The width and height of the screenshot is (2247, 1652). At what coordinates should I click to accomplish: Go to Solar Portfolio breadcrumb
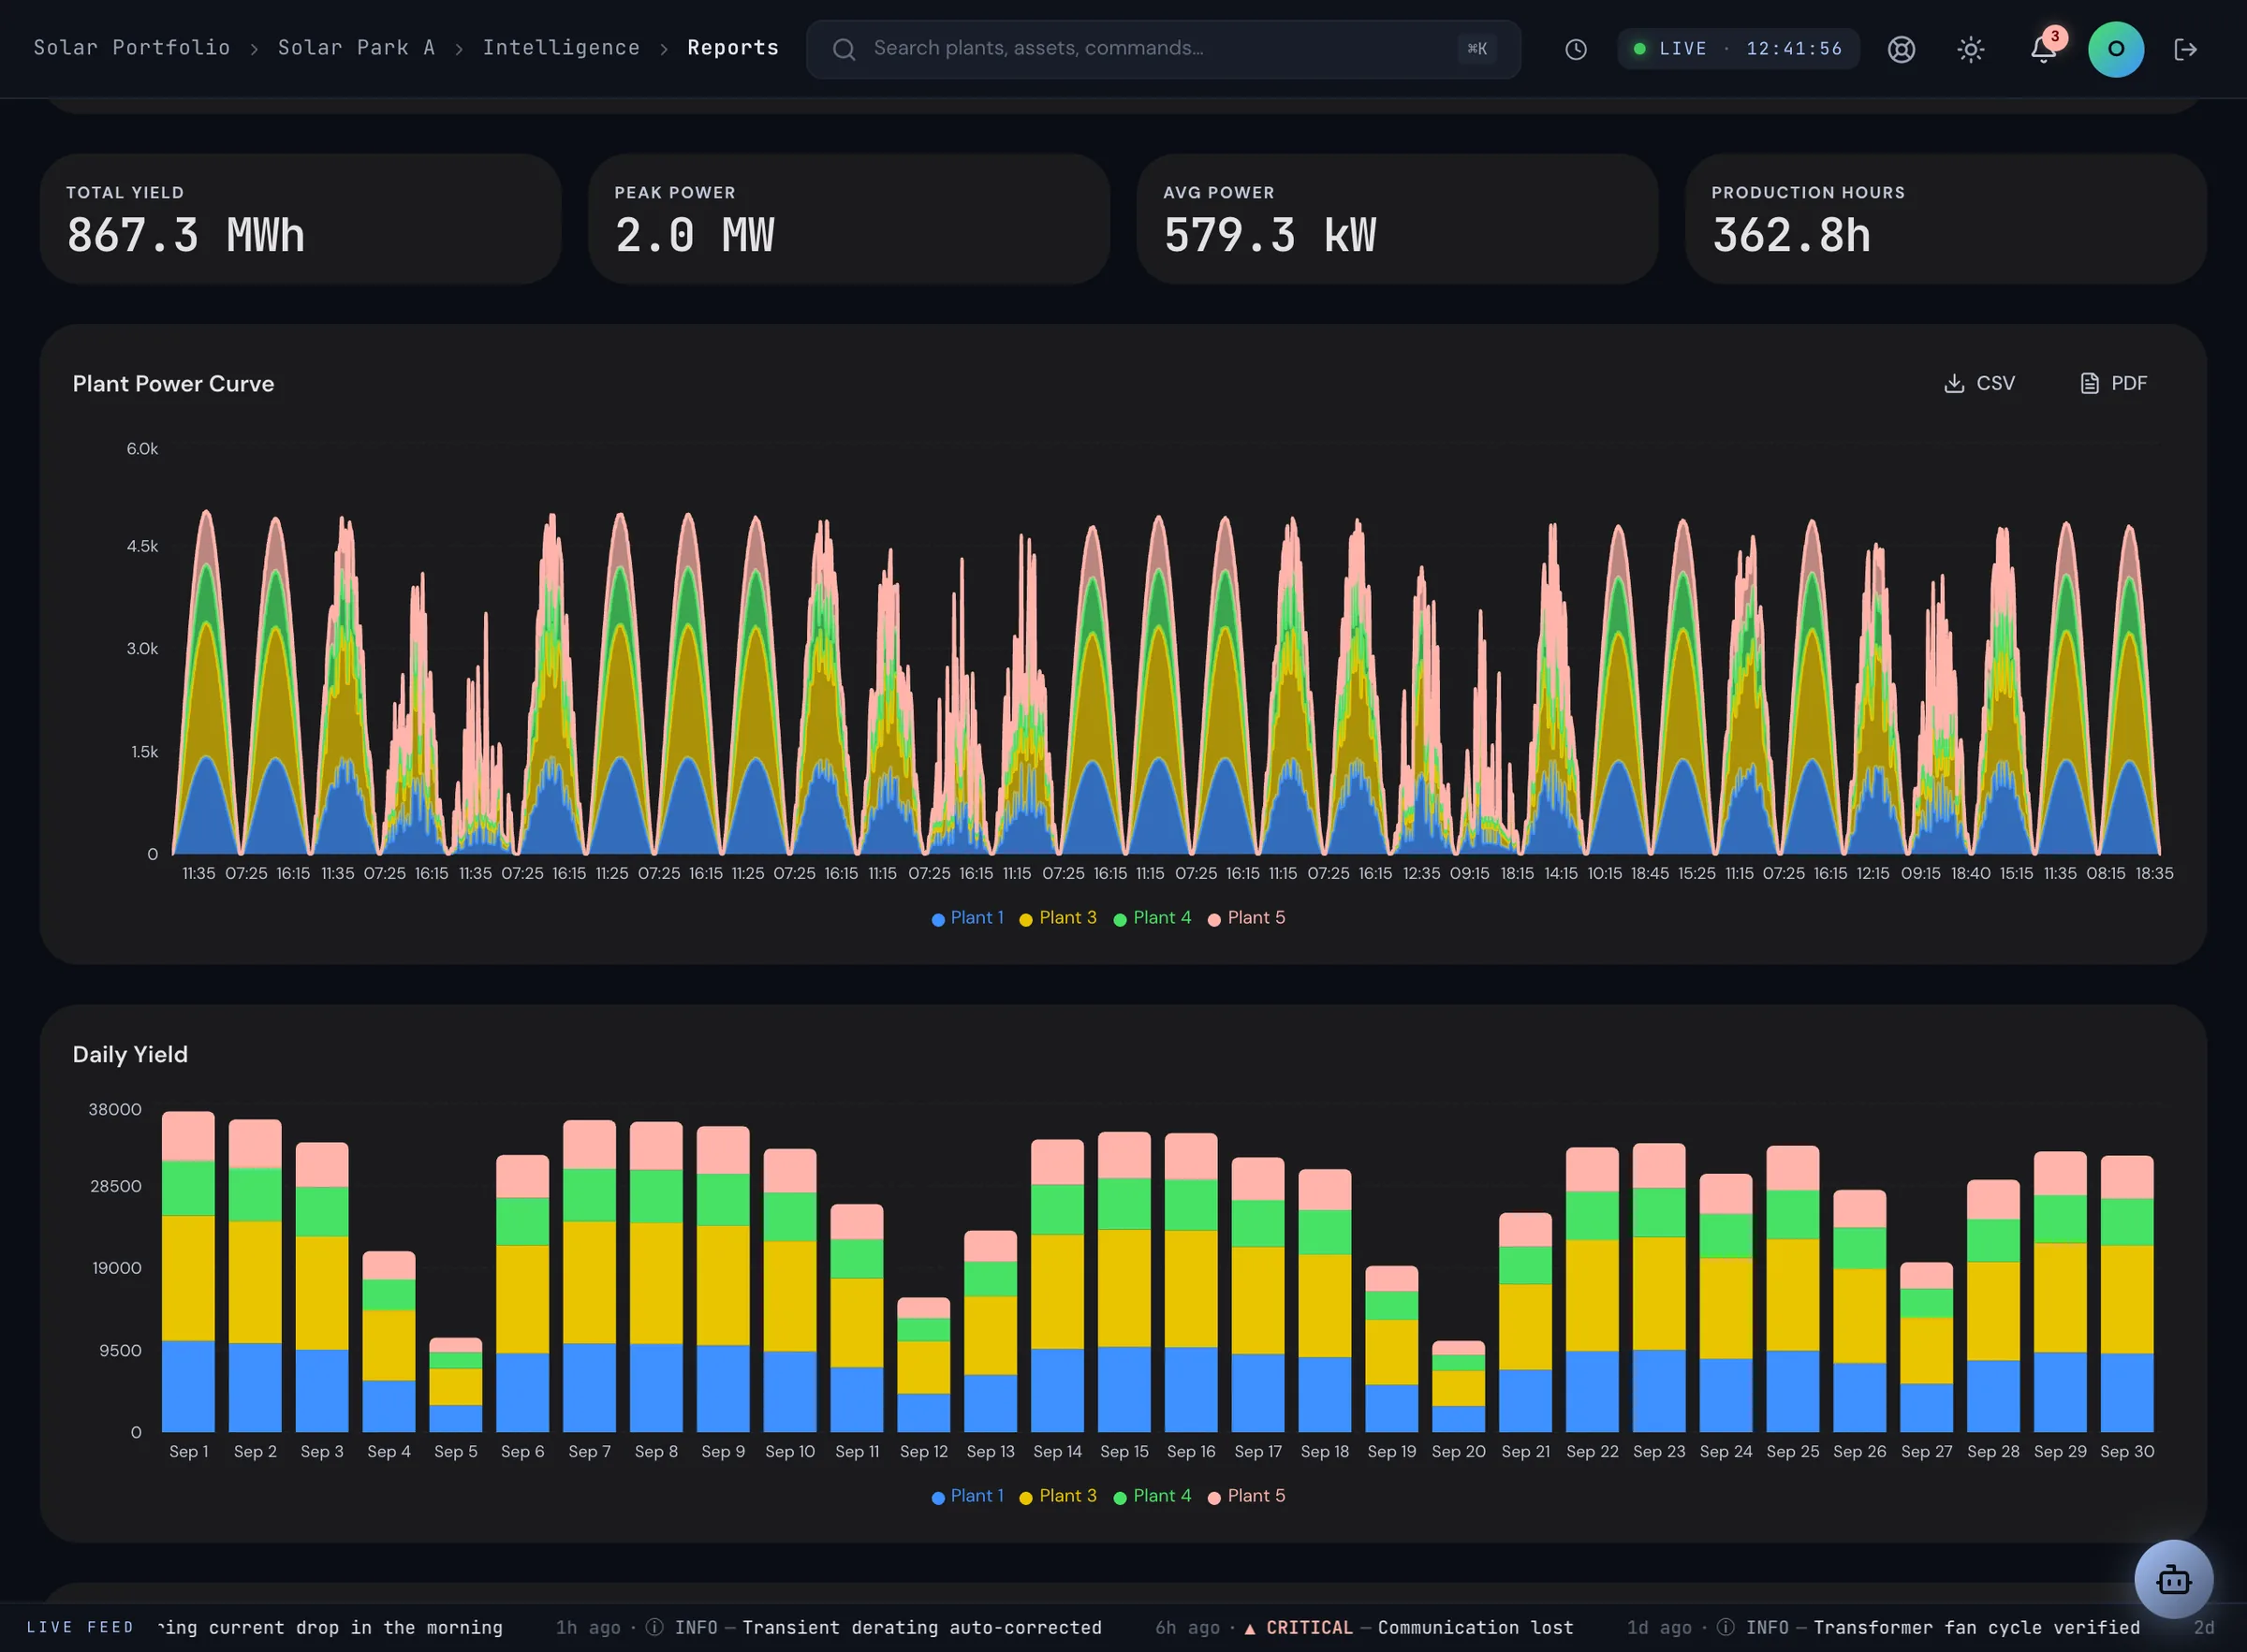point(132,48)
